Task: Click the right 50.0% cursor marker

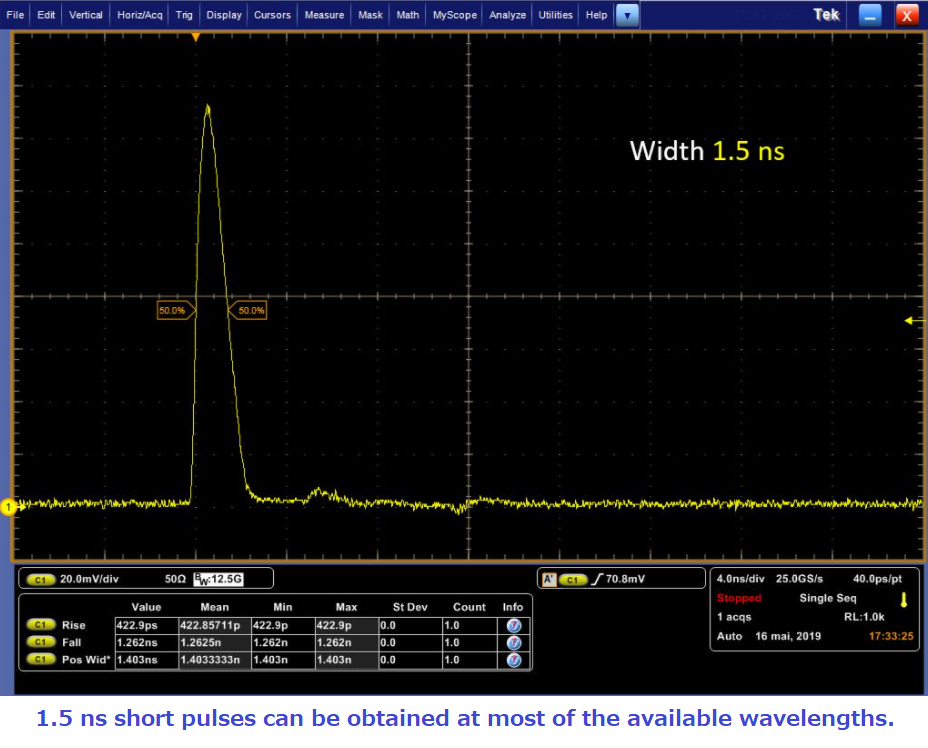Action: click(250, 311)
